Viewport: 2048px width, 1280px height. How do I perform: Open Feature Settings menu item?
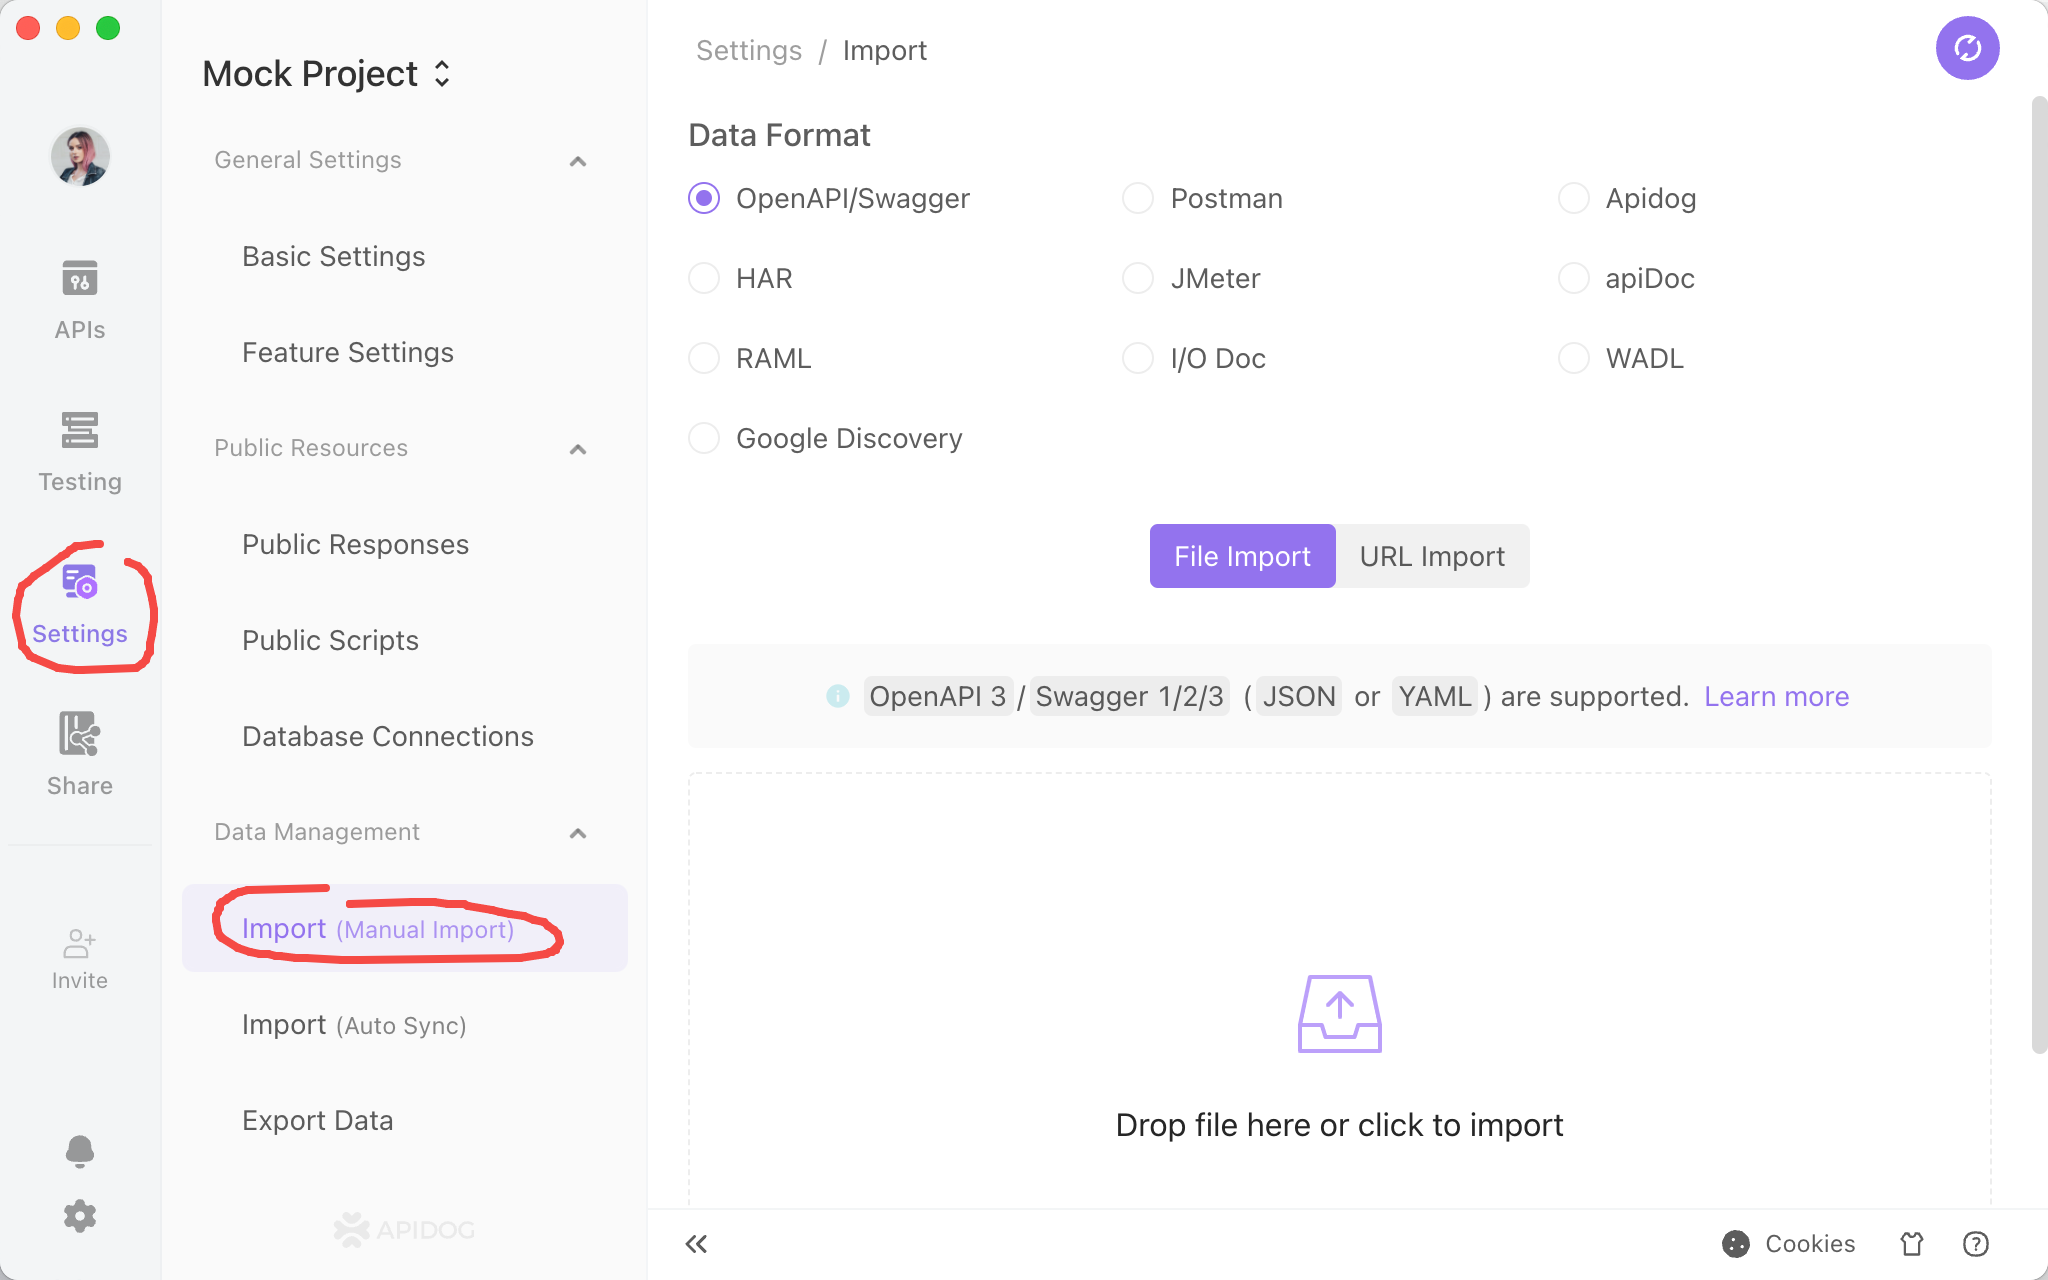coord(345,351)
